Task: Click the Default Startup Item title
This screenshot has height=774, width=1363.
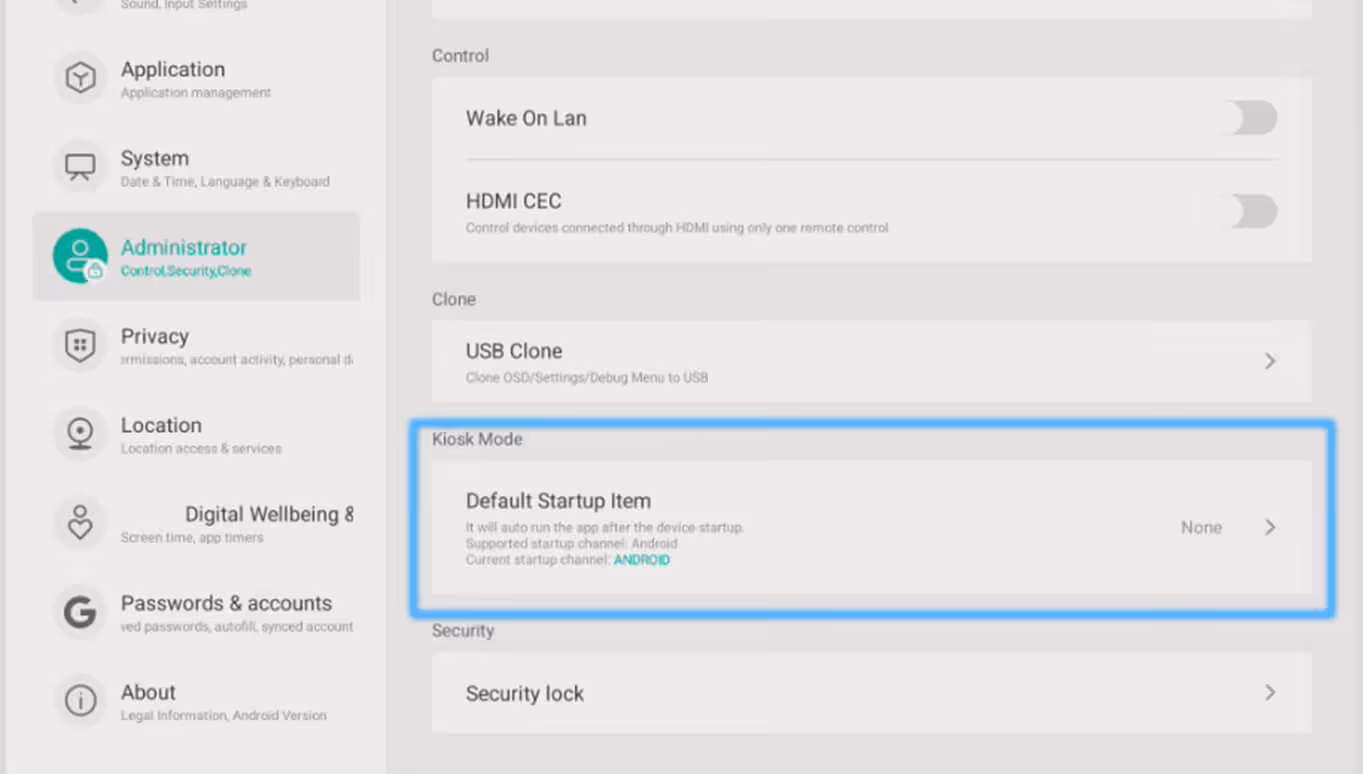Action: point(558,501)
